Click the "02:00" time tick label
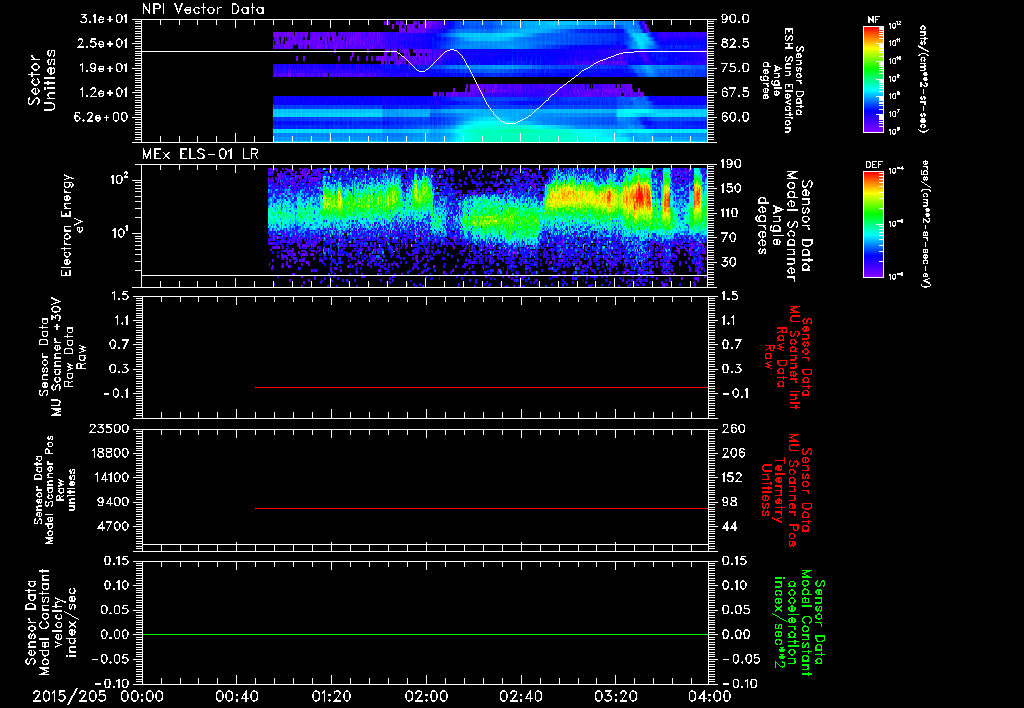 click(425, 696)
